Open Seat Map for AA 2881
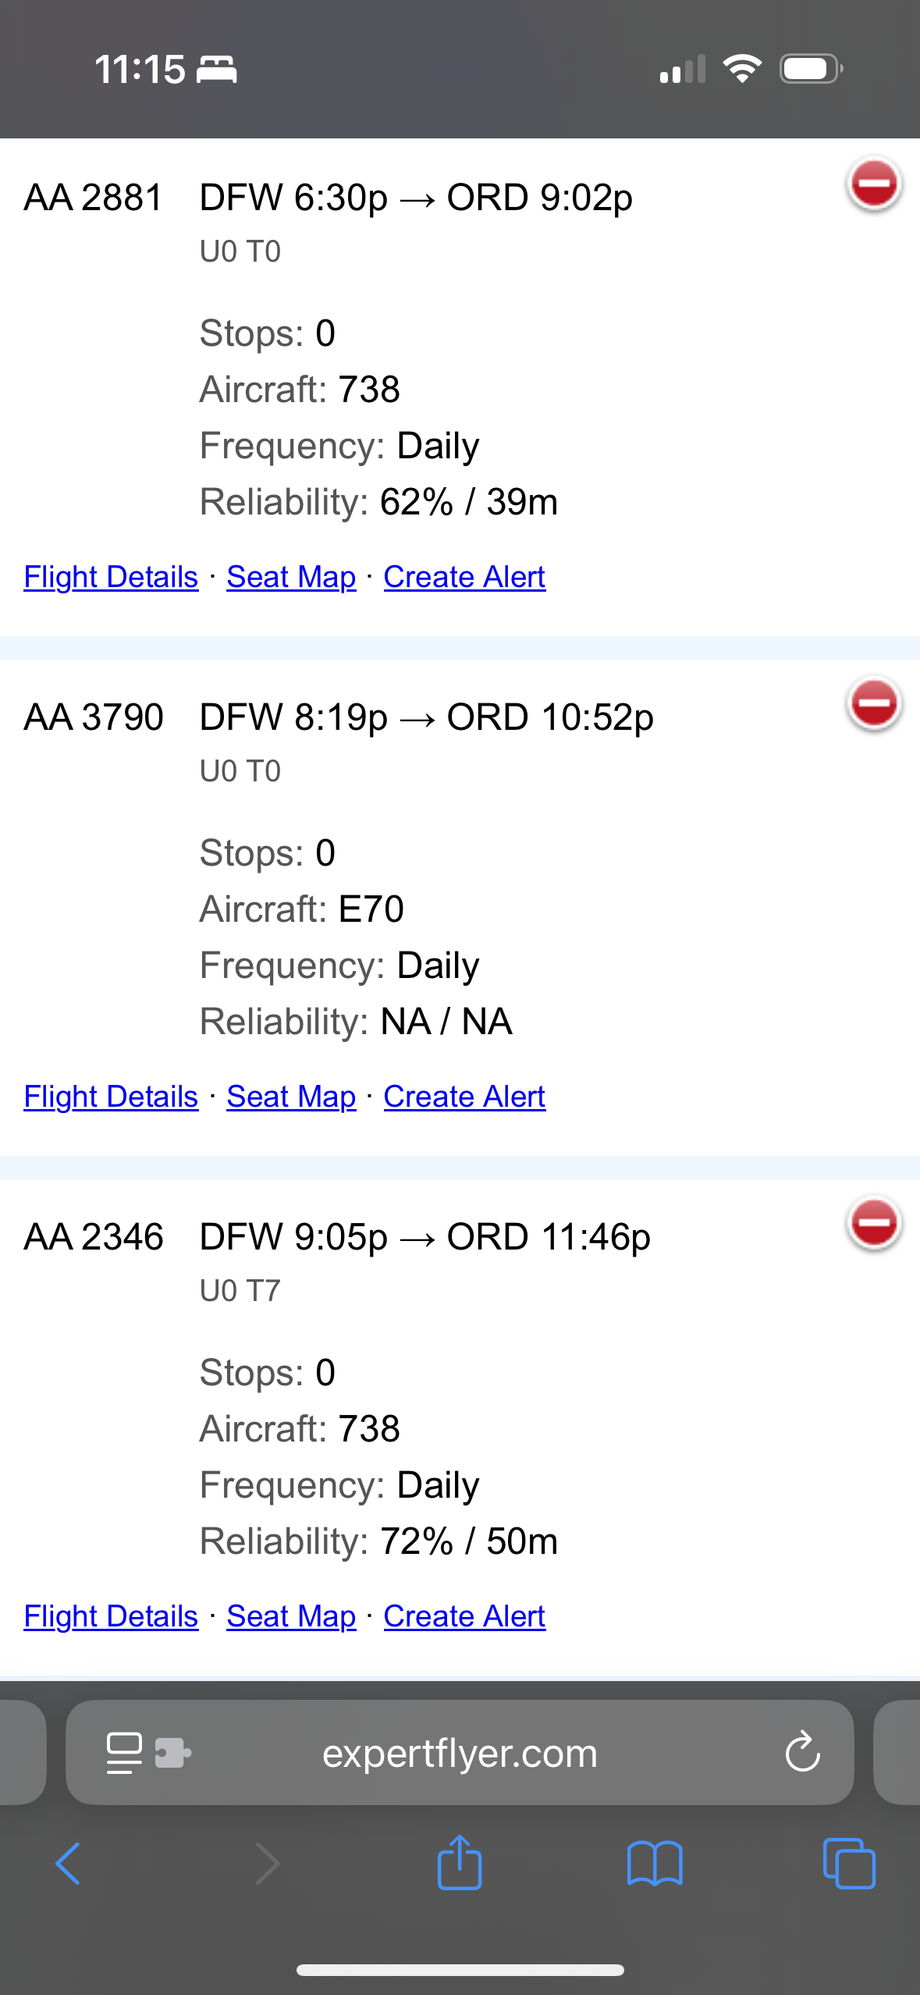The width and height of the screenshot is (920, 1995). (291, 577)
